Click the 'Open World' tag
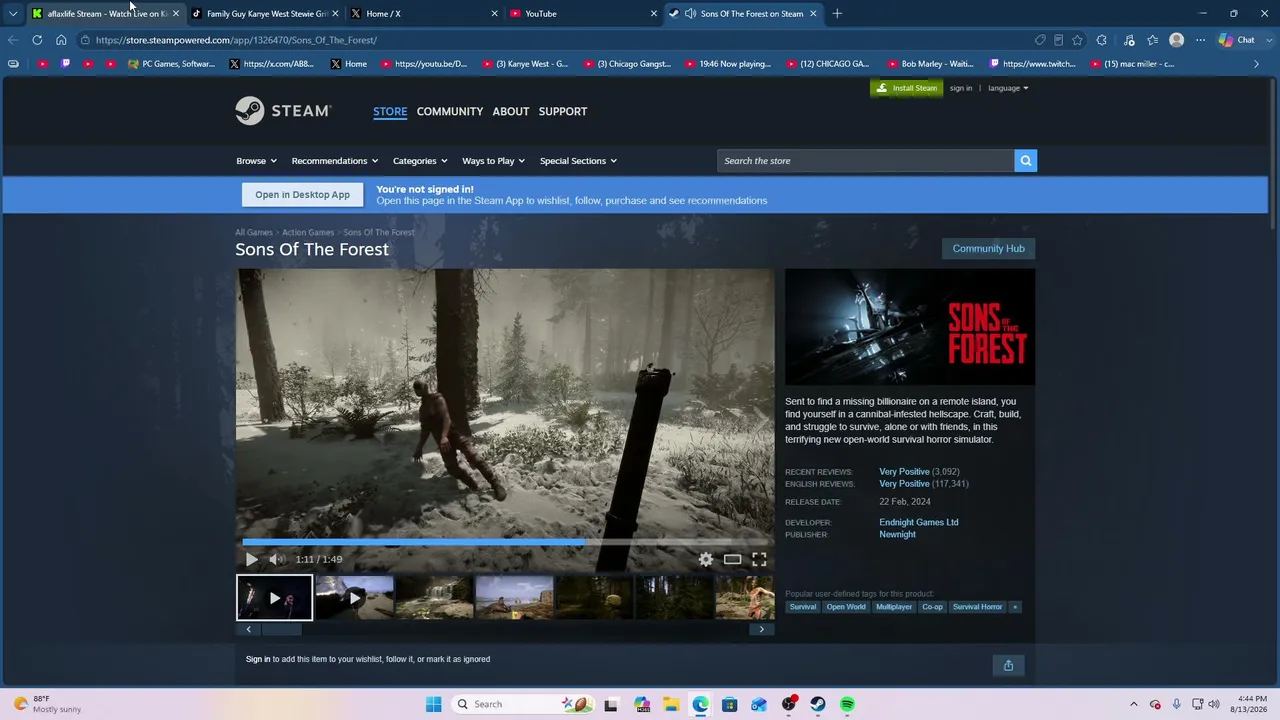The width and height of the screenshot is (1280, 720). click(x=846, y=607)
